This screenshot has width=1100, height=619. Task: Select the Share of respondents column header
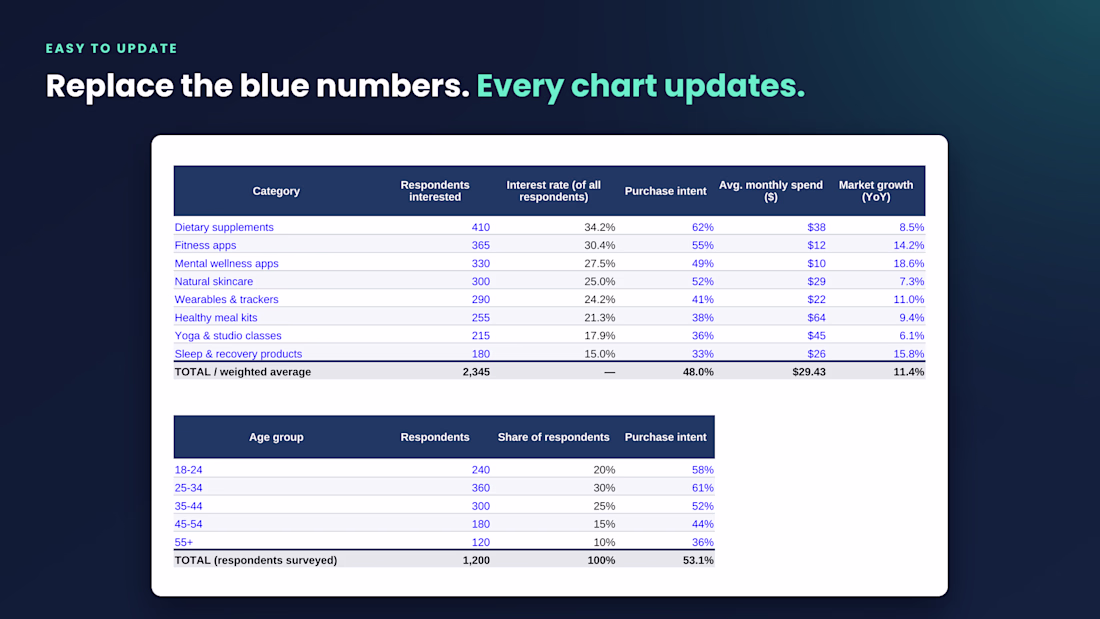554,437
